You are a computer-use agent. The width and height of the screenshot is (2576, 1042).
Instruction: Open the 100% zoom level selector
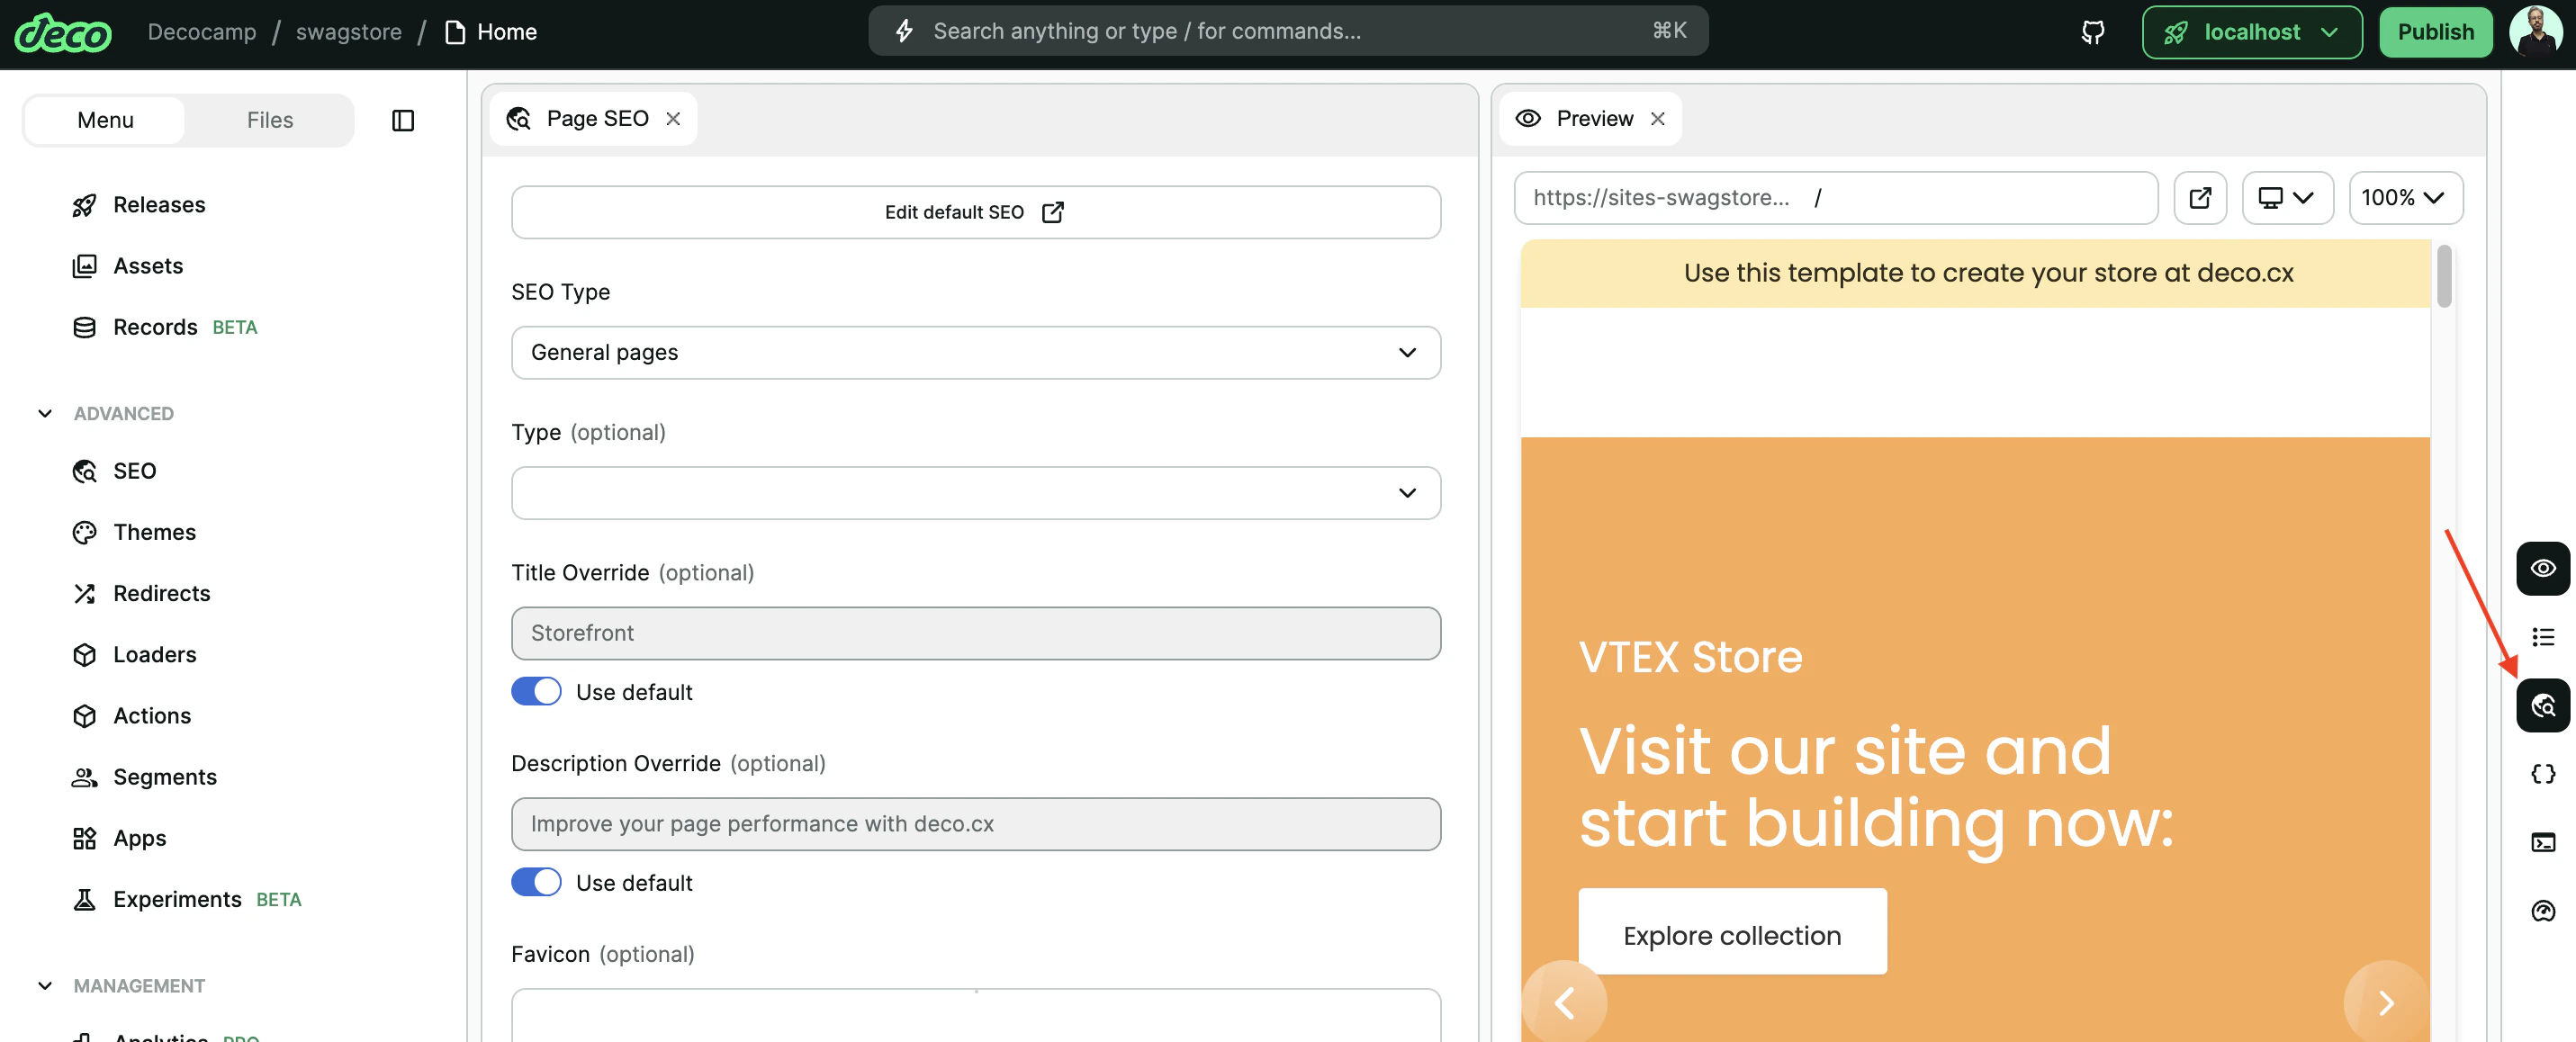pyautogui.click(x=2404, y=198)
